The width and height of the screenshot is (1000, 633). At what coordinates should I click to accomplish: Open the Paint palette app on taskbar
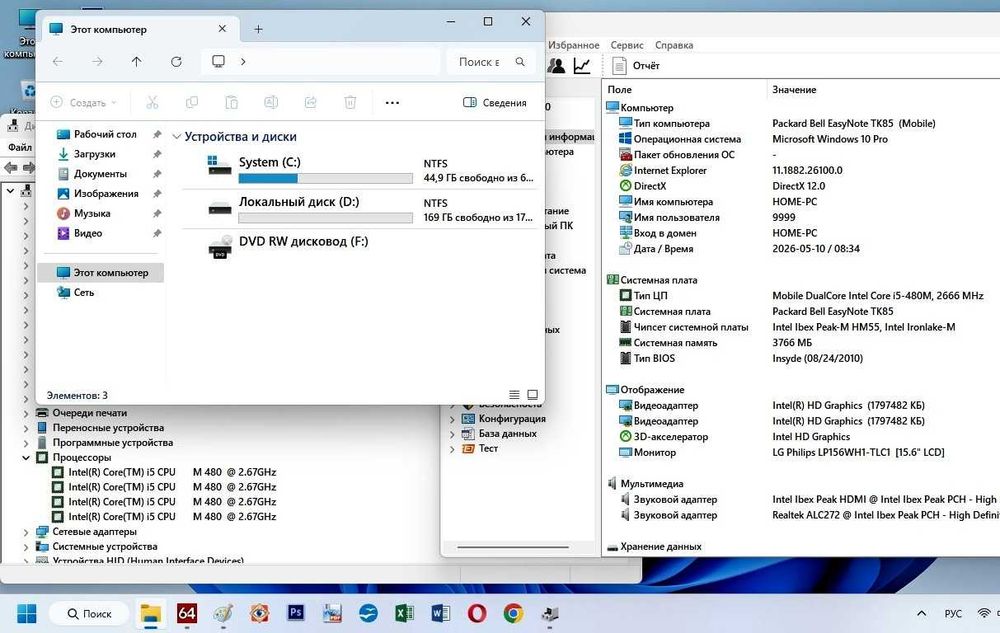tap(223, 613)
